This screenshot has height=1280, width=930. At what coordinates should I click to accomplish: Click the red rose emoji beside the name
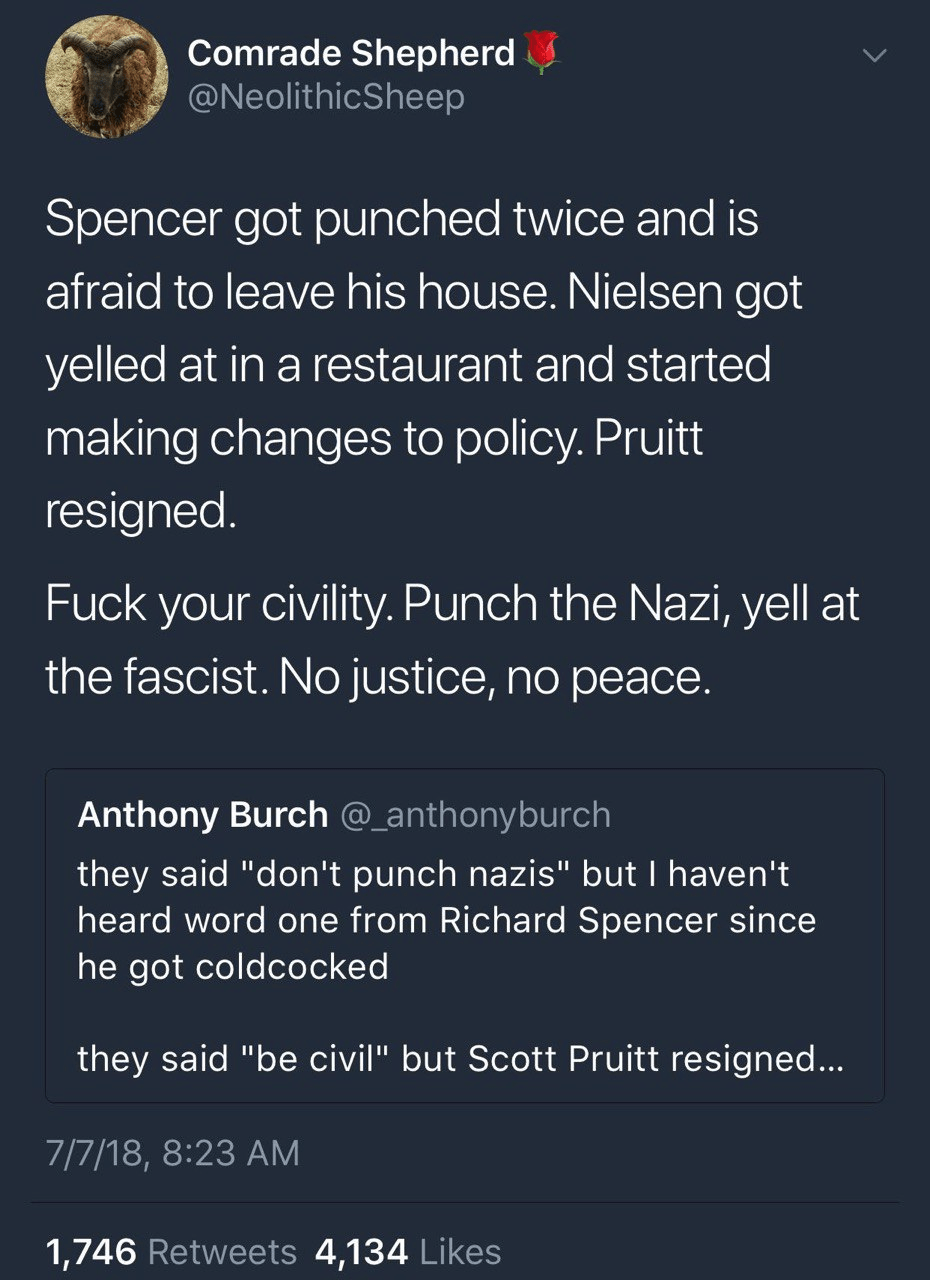coord(541,53)
